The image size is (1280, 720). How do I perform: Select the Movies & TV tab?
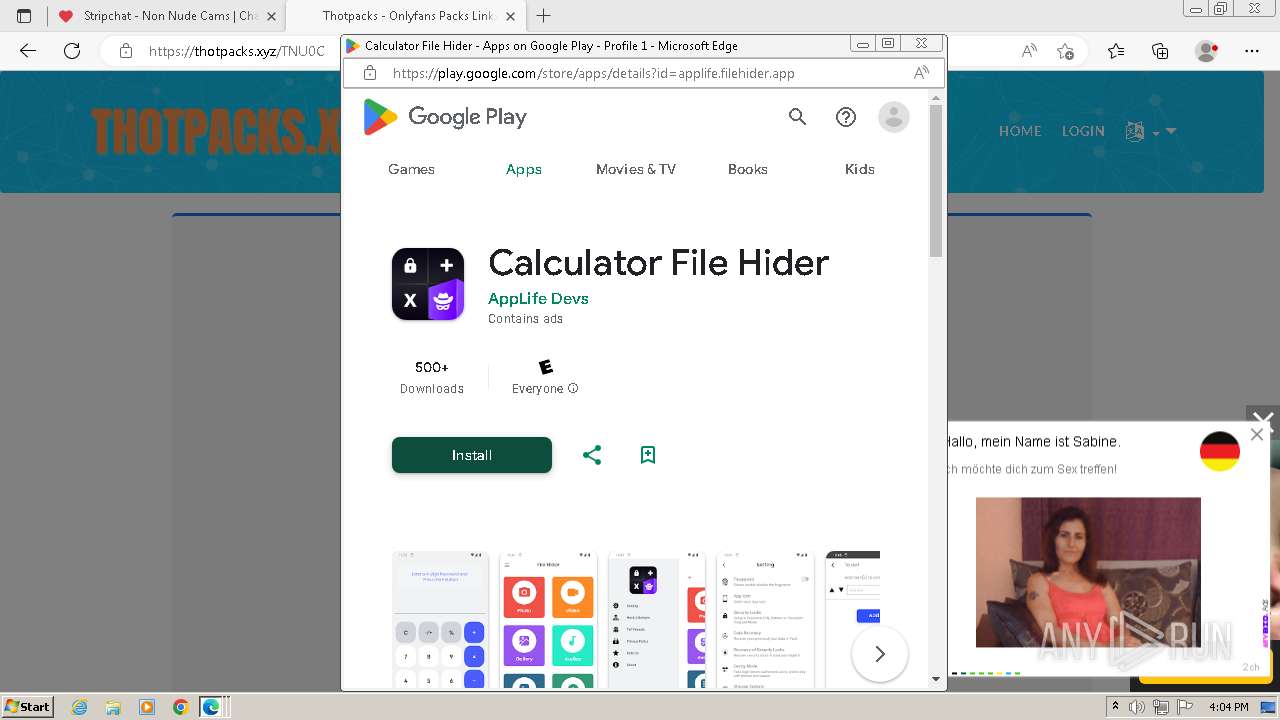coord(636,169)
